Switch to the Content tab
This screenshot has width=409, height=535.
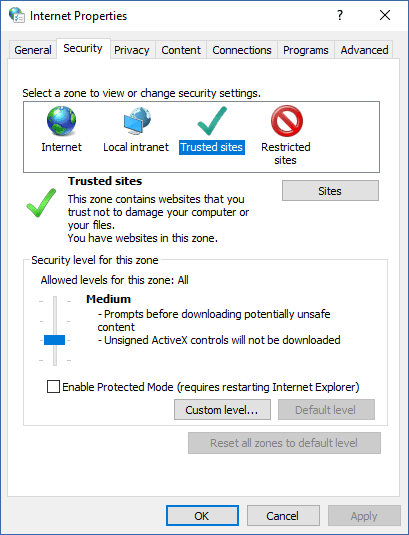(181, 50)
